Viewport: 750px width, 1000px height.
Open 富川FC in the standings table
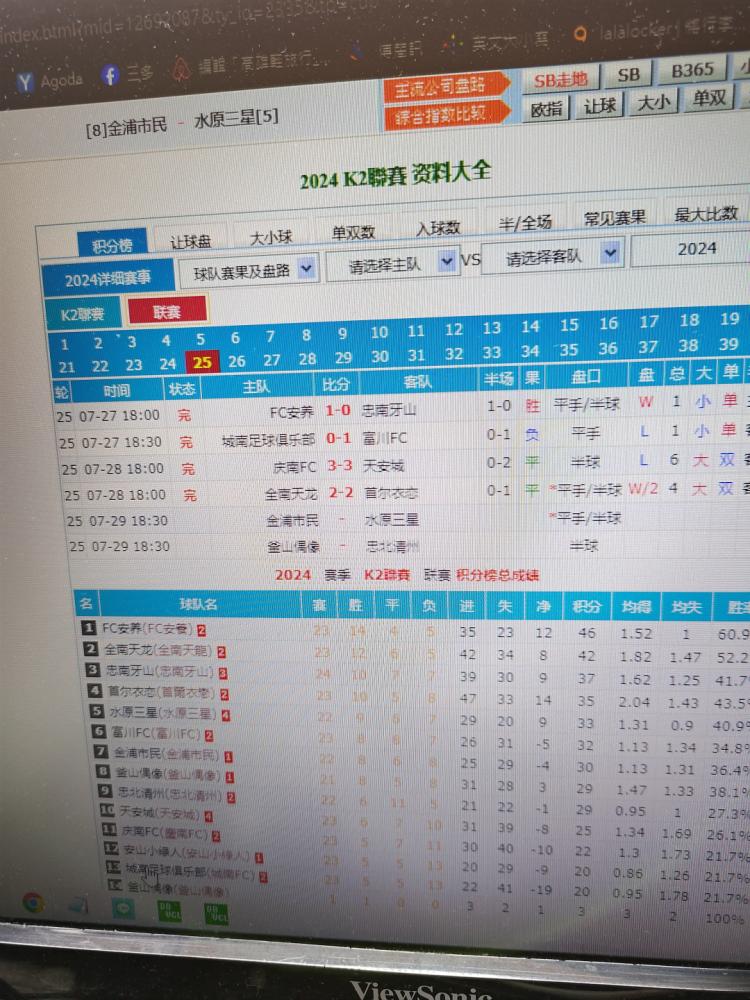pyautogui.click(x=156, y=733)
